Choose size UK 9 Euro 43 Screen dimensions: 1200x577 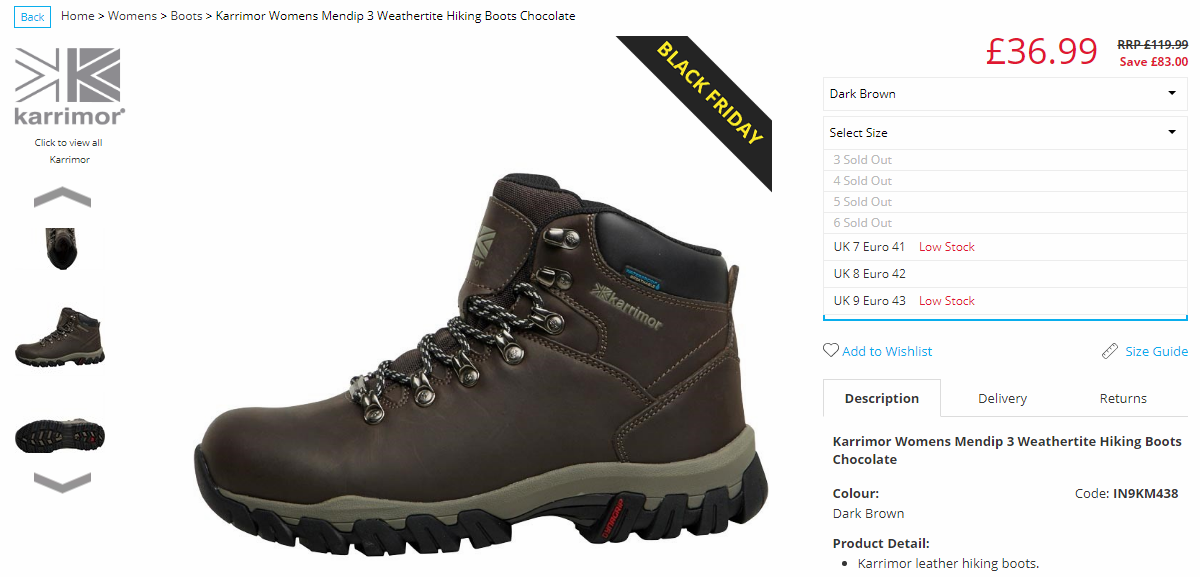pos(1005,301)
